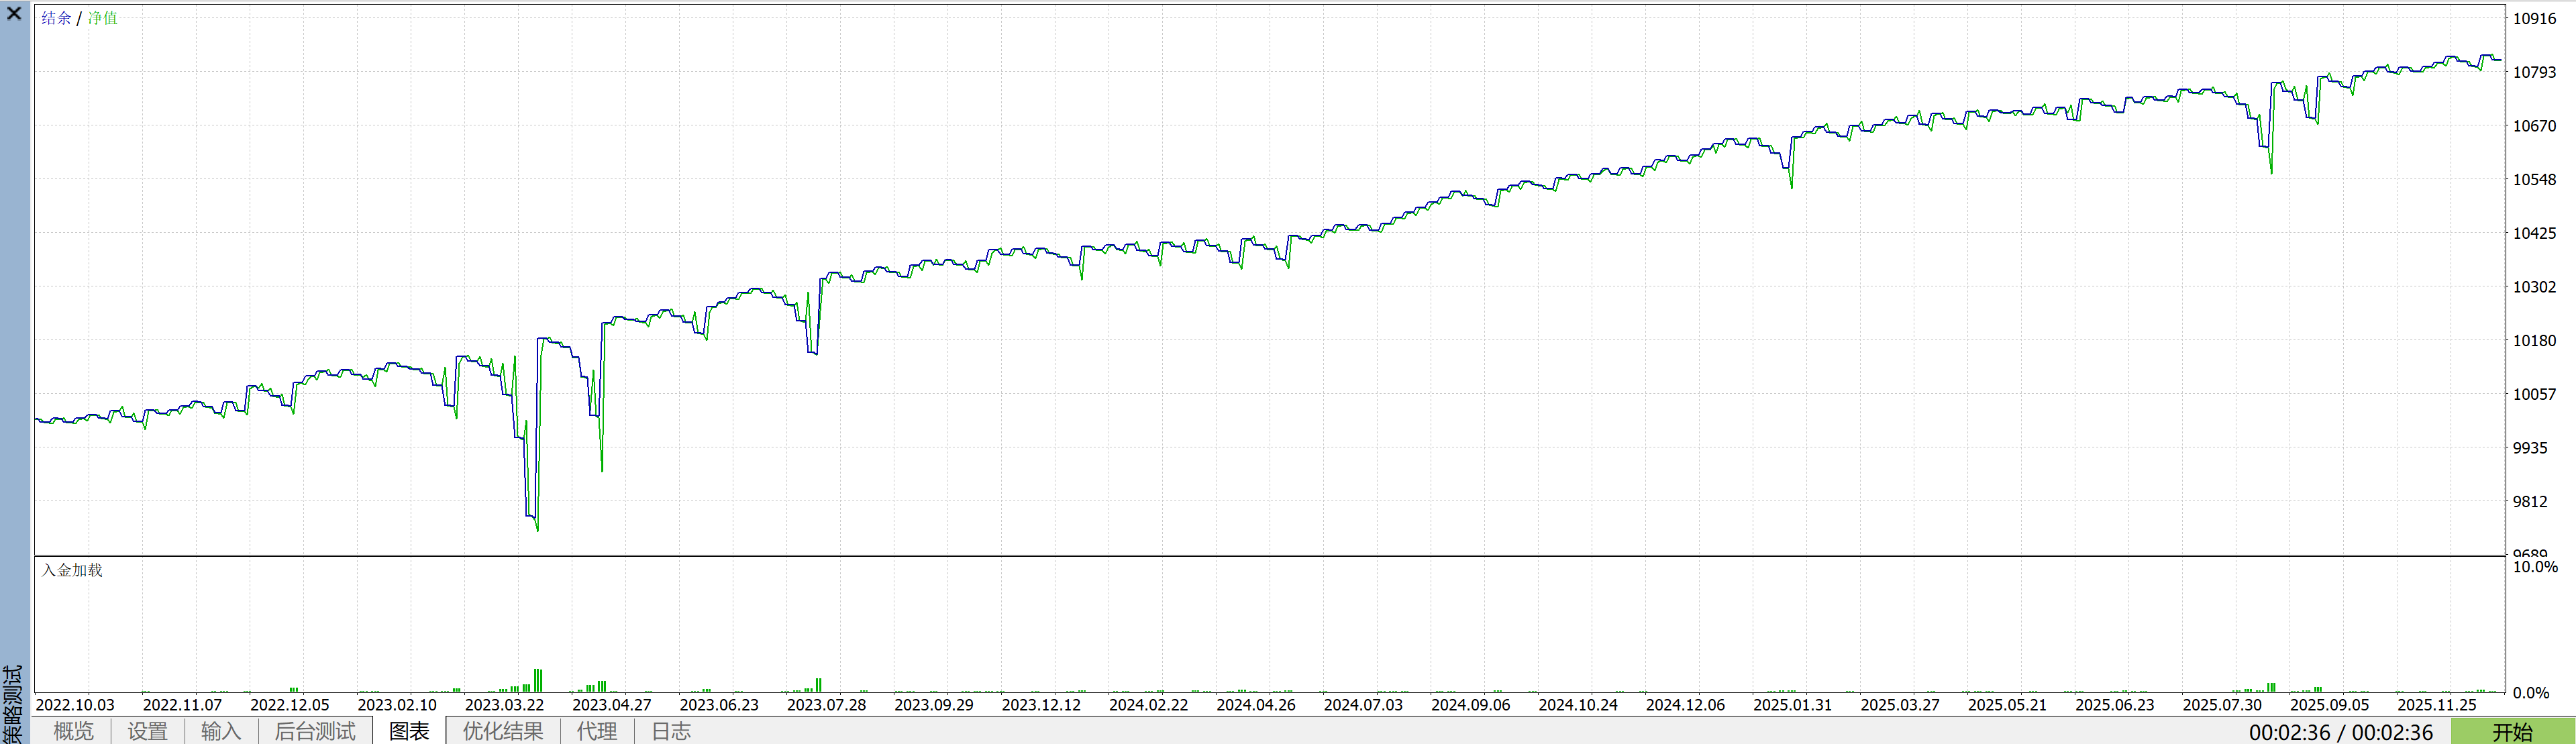View the 日志 tab
The width and height of the screenshot is (2576, 744).
671,731
